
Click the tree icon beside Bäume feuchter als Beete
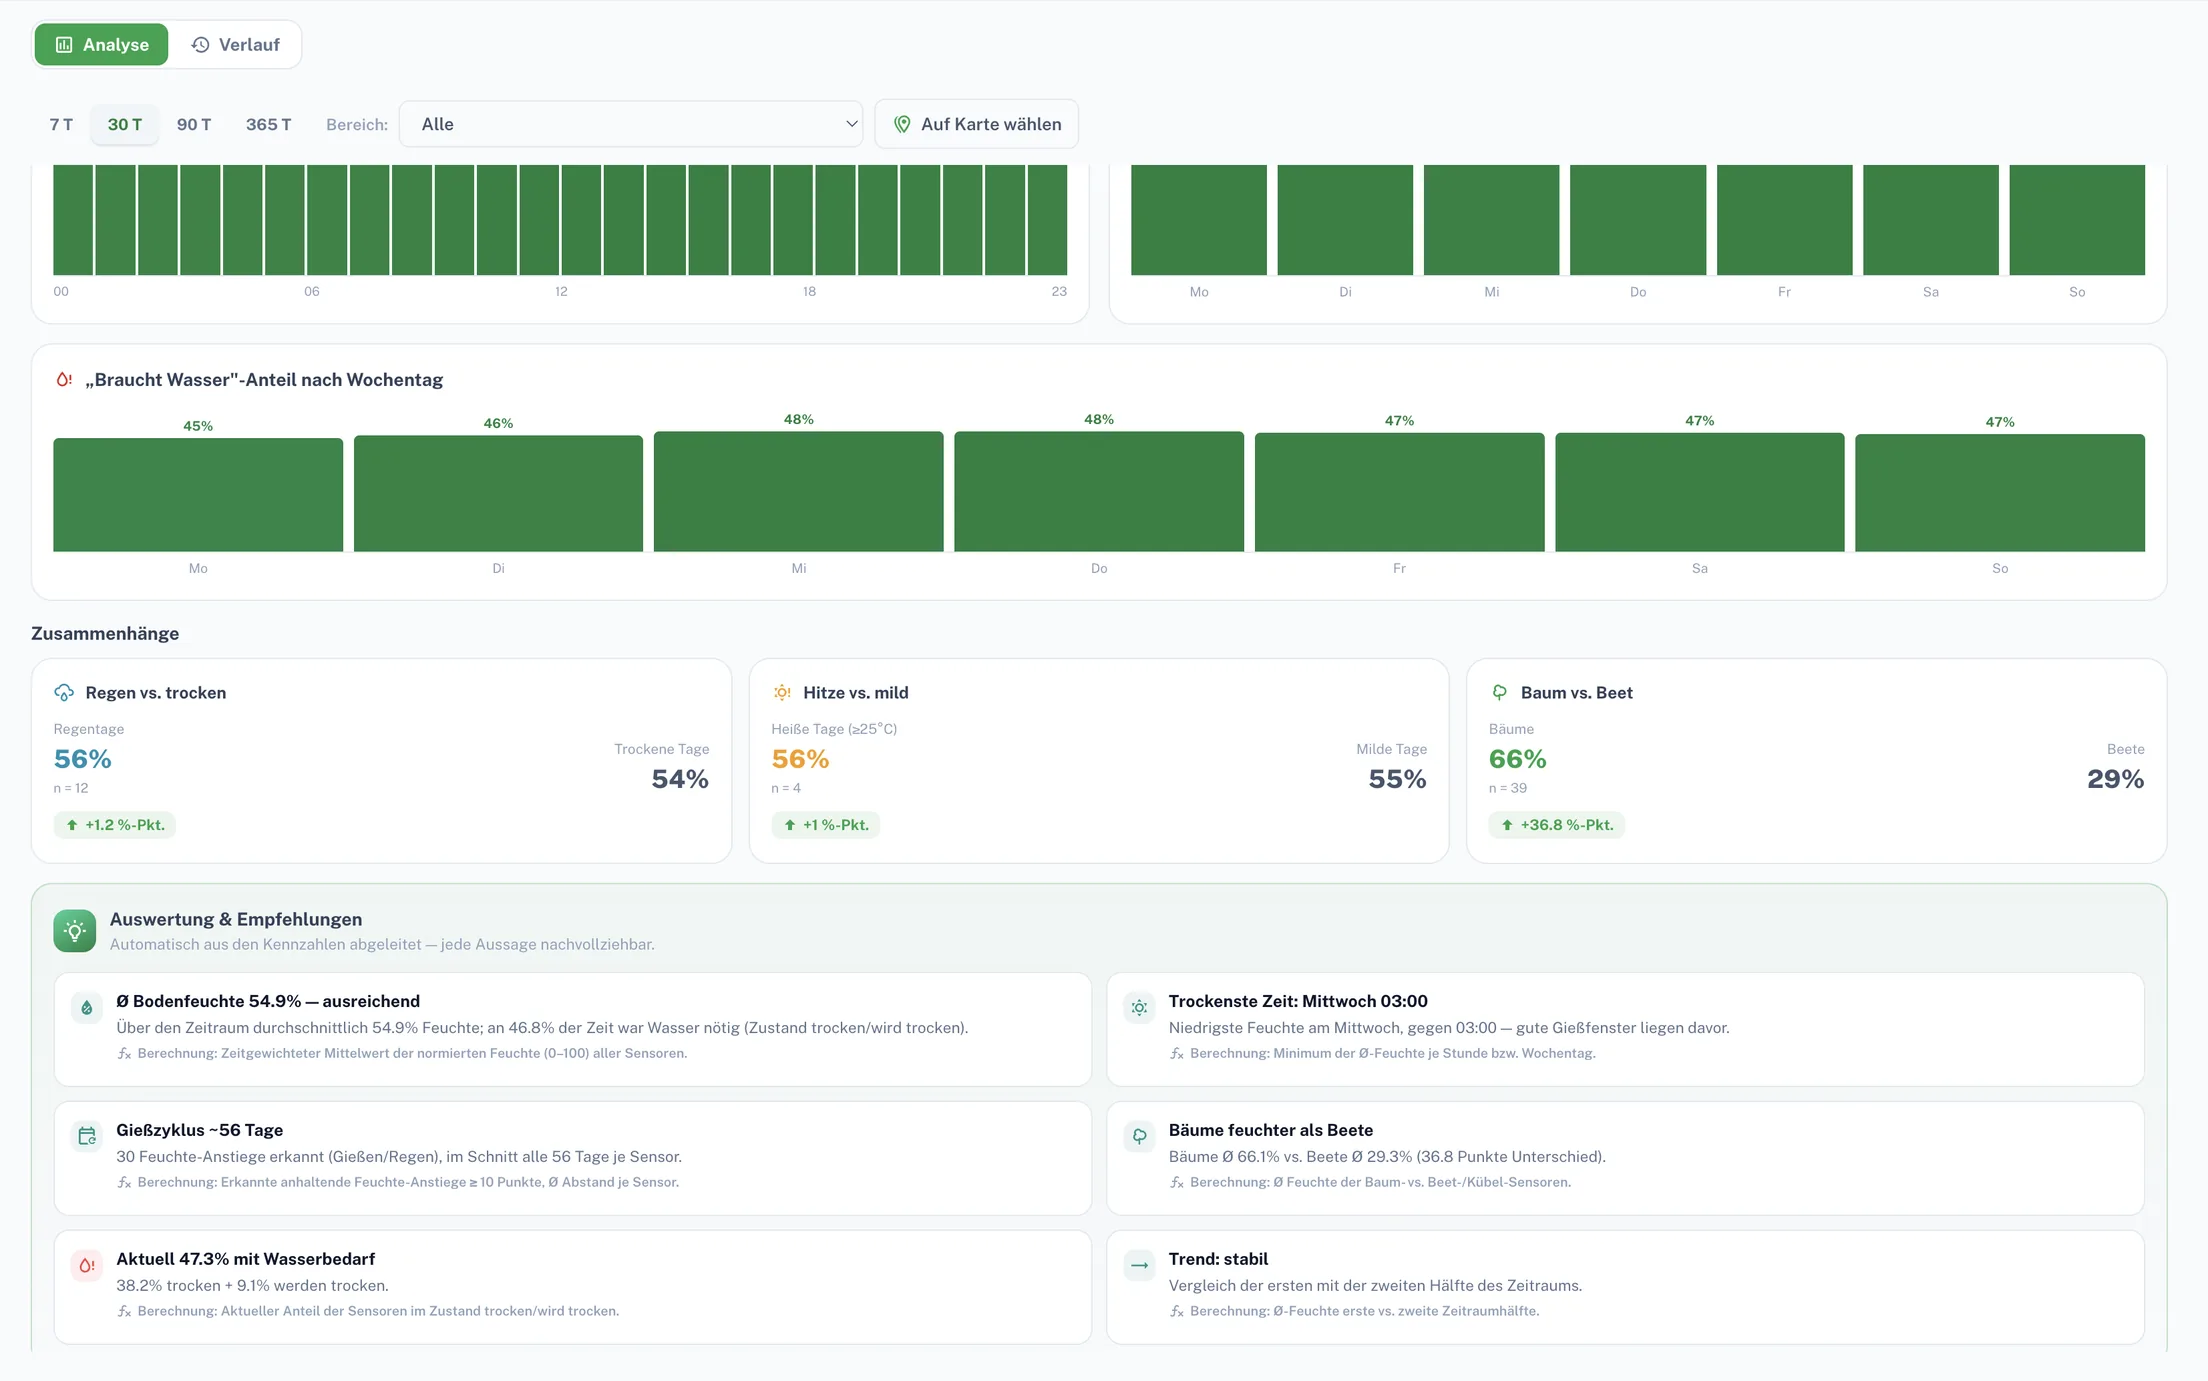[x=1139, y=1137]
